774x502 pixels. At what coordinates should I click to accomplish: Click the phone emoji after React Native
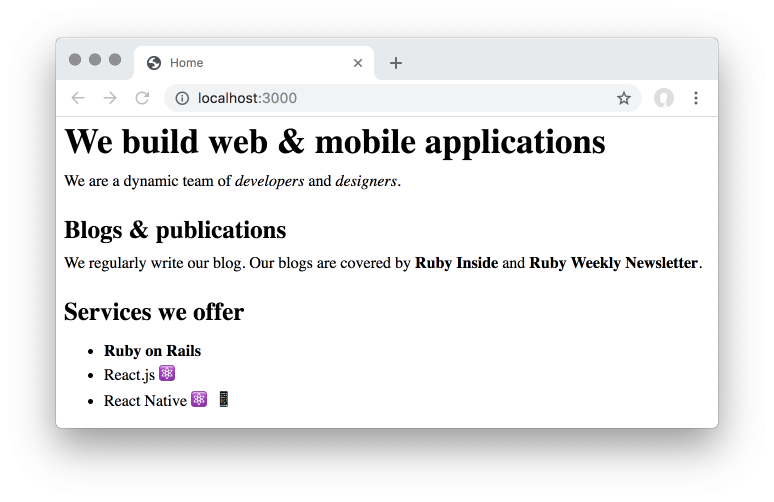(x=224, y=399)
